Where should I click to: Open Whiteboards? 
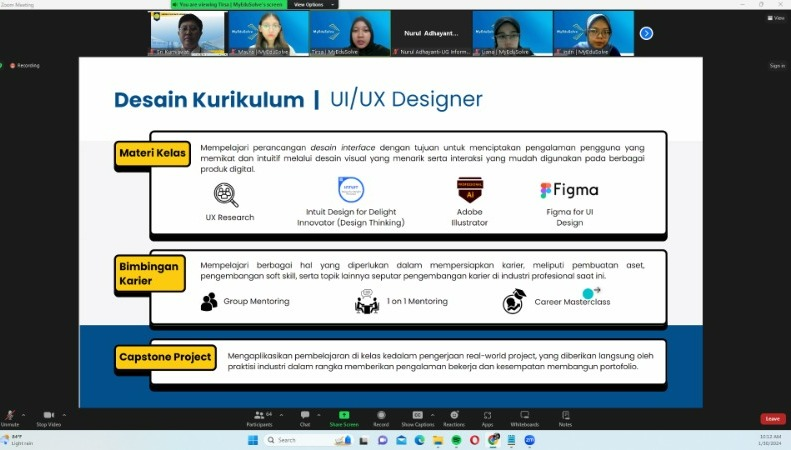point(525,418)
